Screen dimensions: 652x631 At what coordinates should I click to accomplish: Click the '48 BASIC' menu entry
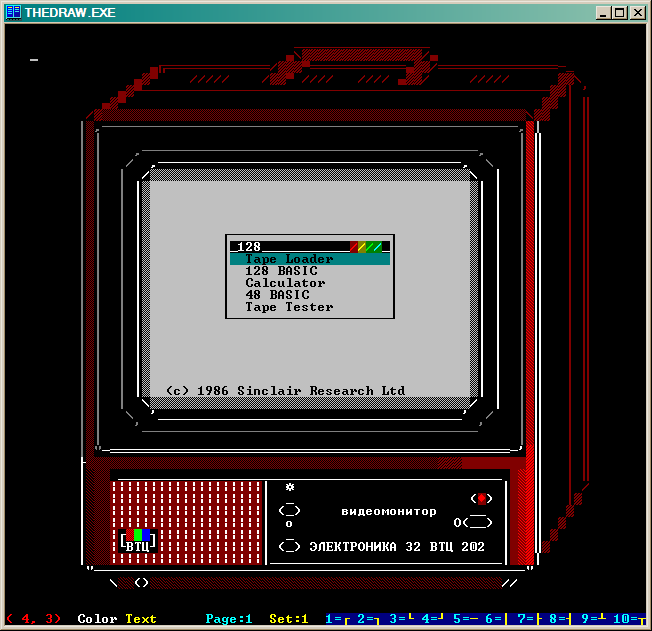tap(277, 295)
